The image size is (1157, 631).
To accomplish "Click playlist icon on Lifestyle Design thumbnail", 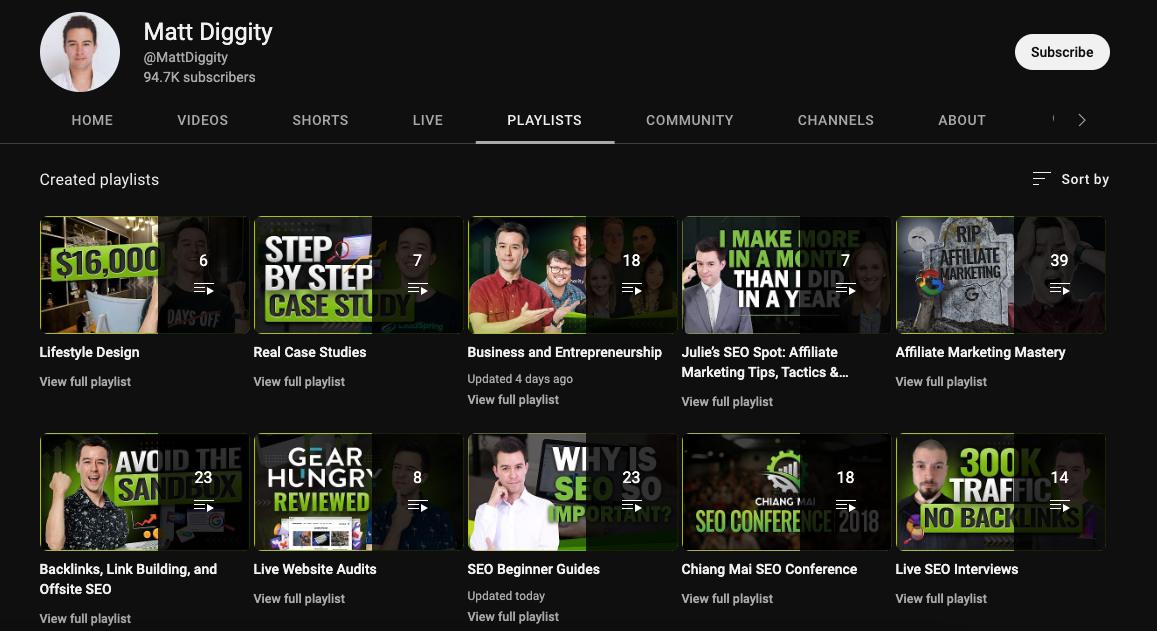I will point(203,289).
